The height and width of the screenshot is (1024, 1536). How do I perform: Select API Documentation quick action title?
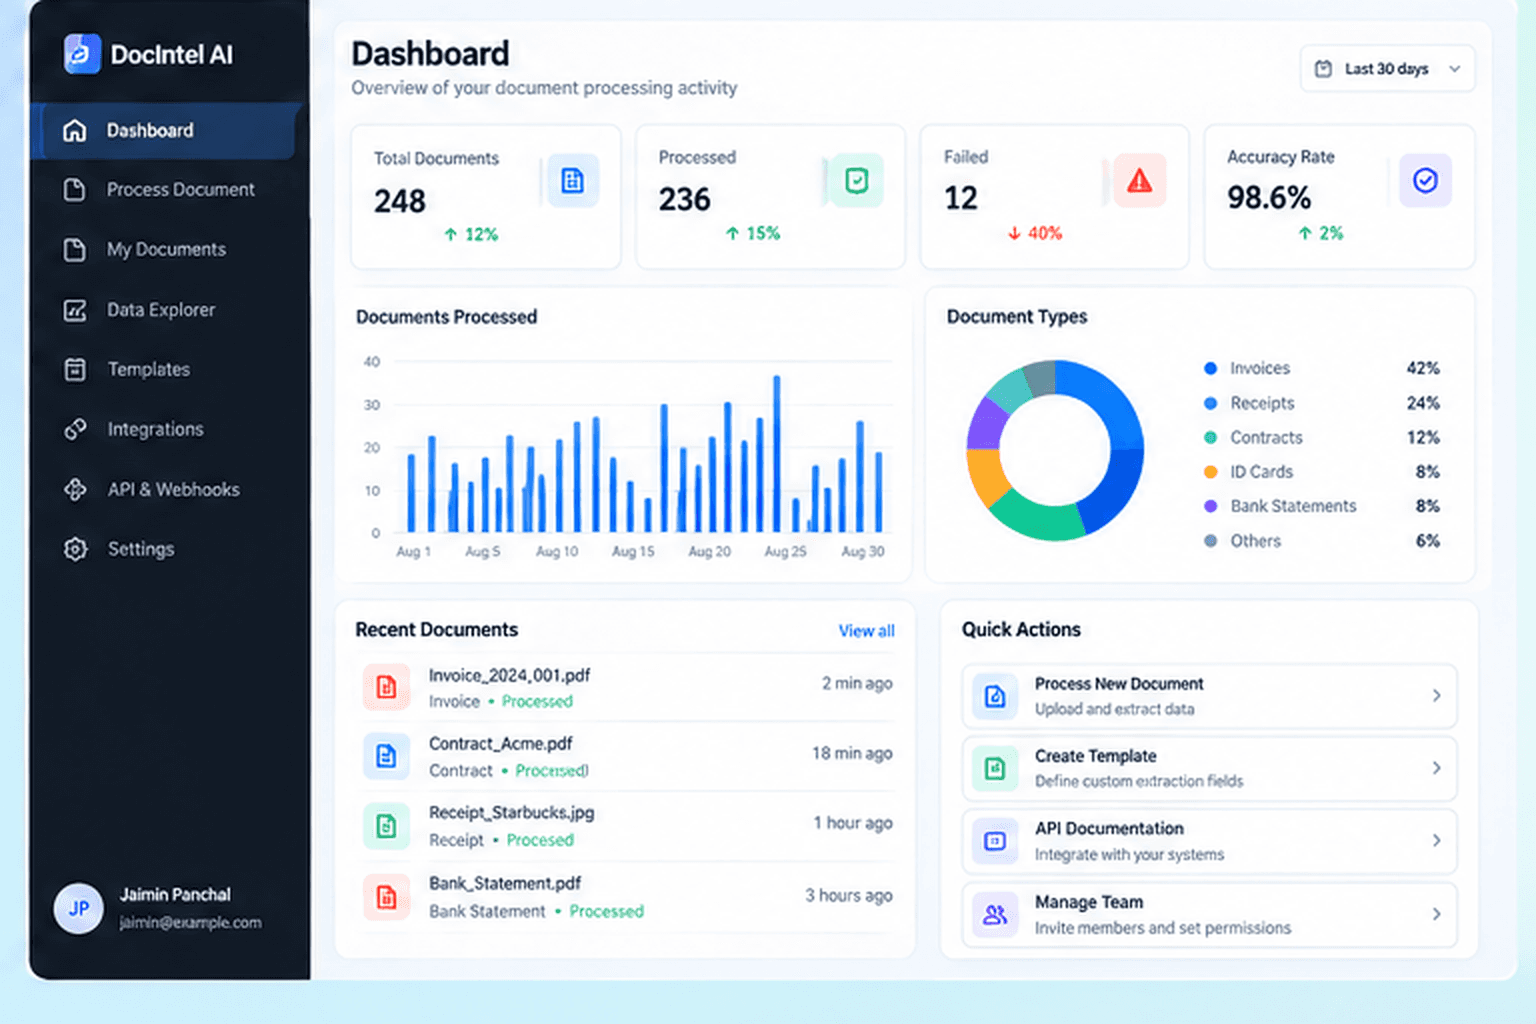click(1109, 829)
